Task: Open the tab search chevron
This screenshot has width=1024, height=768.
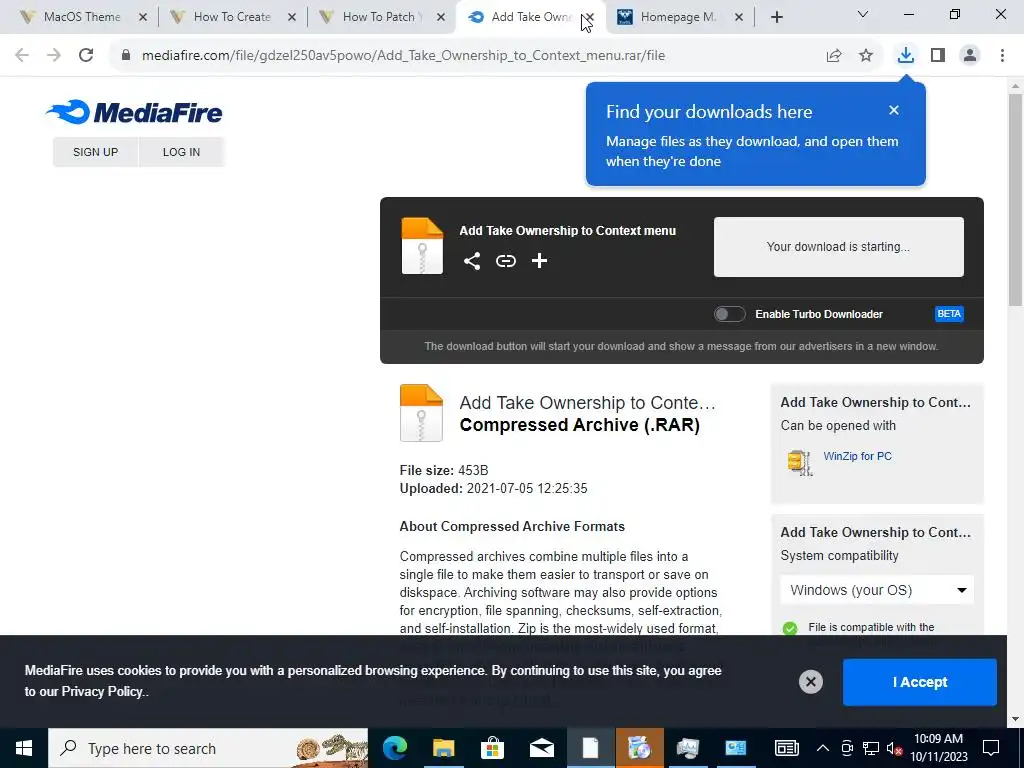Action: coord(863,14)
